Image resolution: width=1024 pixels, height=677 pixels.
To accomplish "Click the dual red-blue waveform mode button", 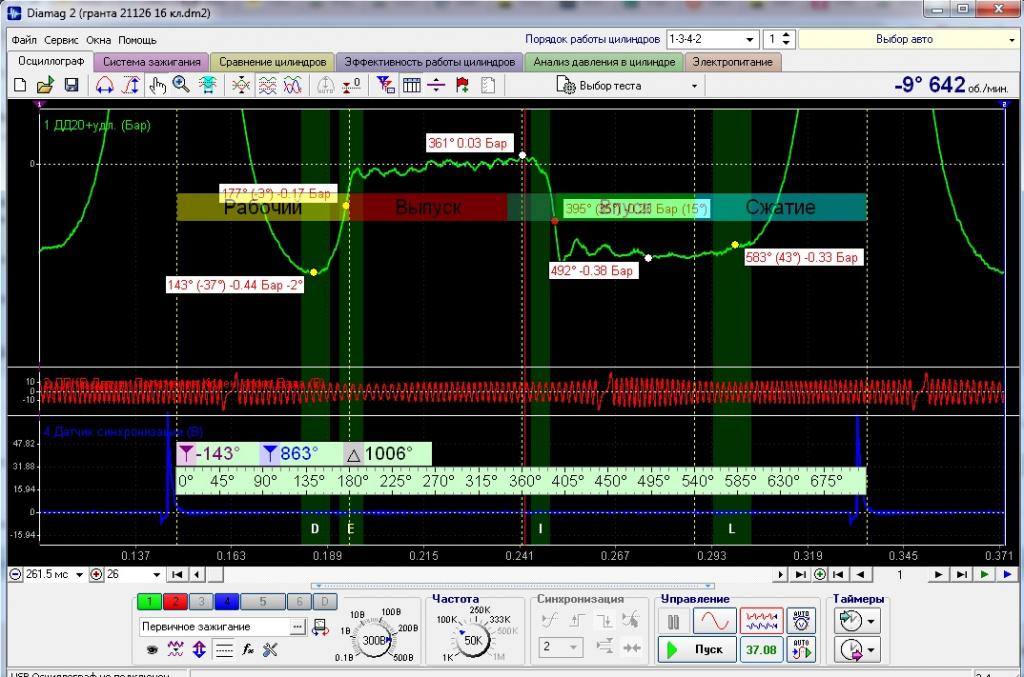I will 761,621.
